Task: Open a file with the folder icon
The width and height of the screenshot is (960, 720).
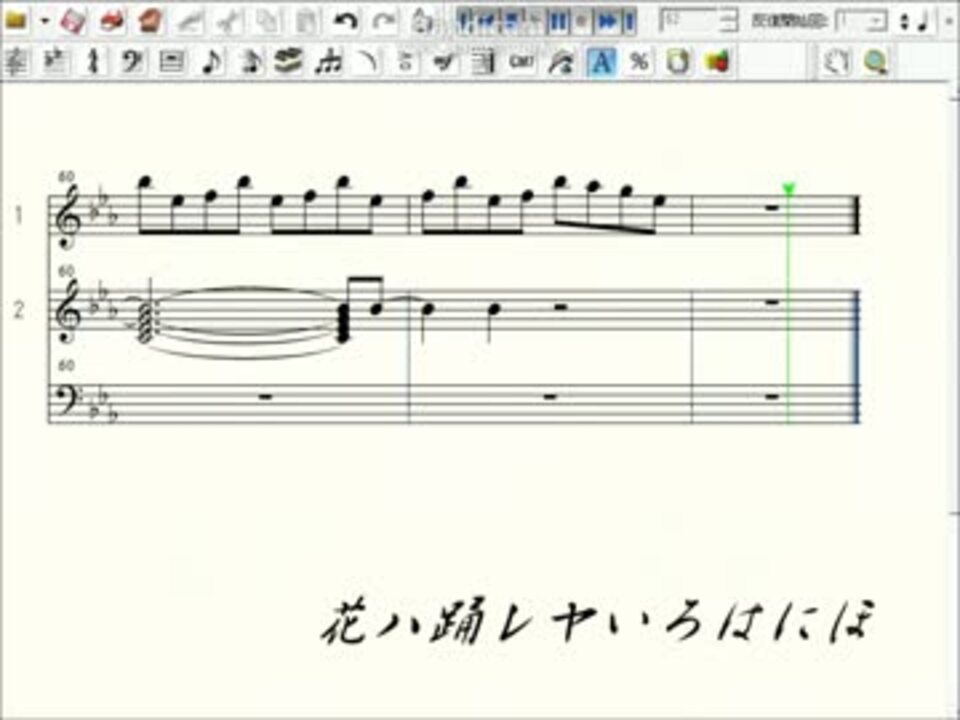Action: [15, 21]
